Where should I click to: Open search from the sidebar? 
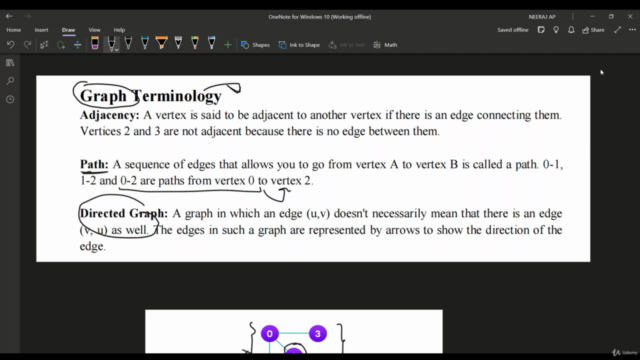tap(10, 81)
